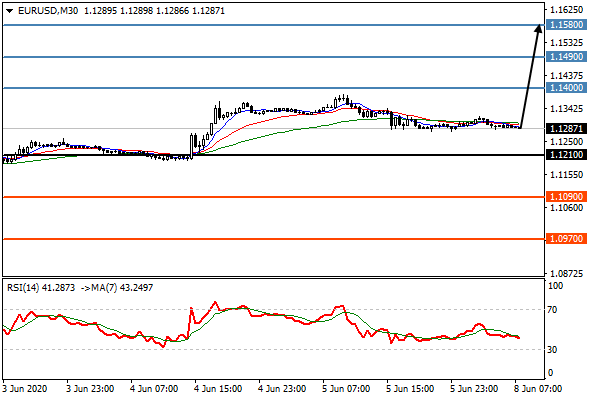Select the black 1.12100 level label

566,155
